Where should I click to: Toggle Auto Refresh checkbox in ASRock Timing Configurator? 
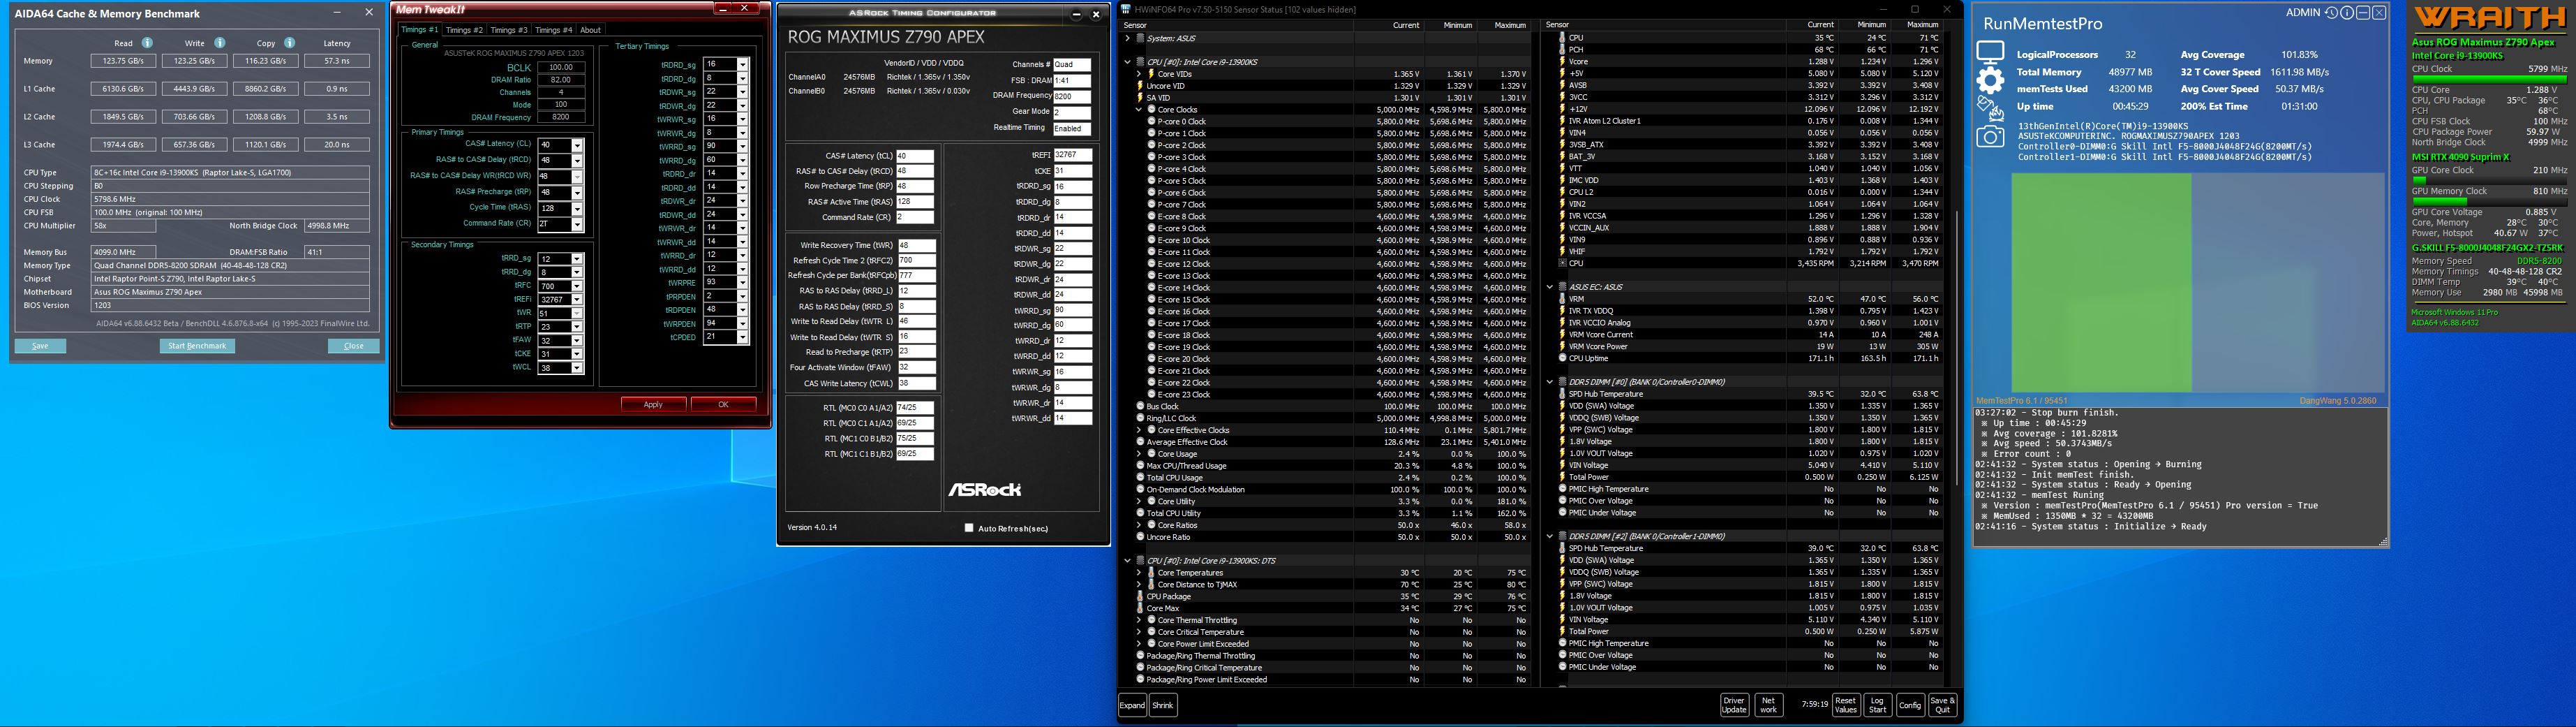[968, 529]
